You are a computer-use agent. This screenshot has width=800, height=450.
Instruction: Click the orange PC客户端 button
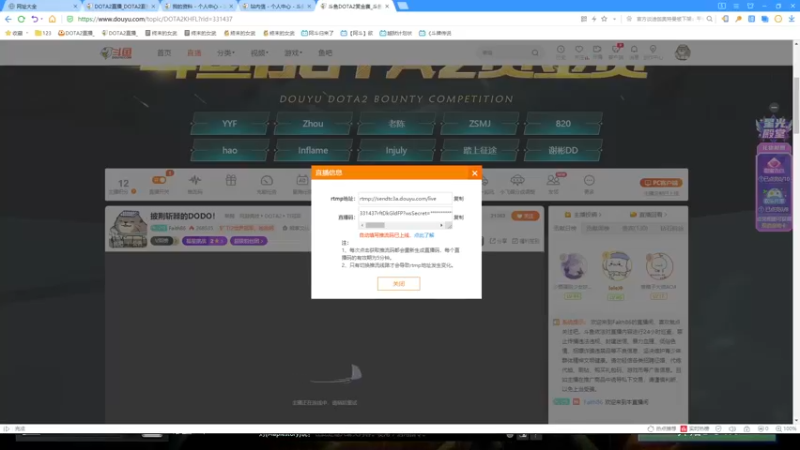661,183
